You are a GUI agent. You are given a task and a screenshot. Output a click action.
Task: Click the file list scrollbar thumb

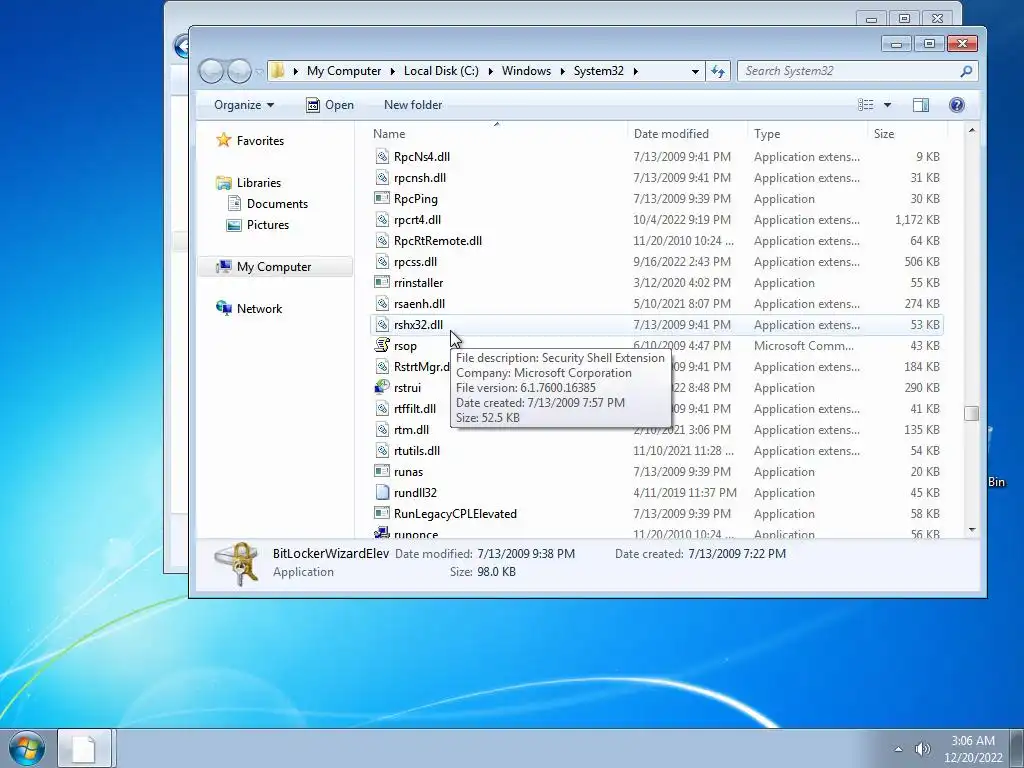tap(972, 413)
